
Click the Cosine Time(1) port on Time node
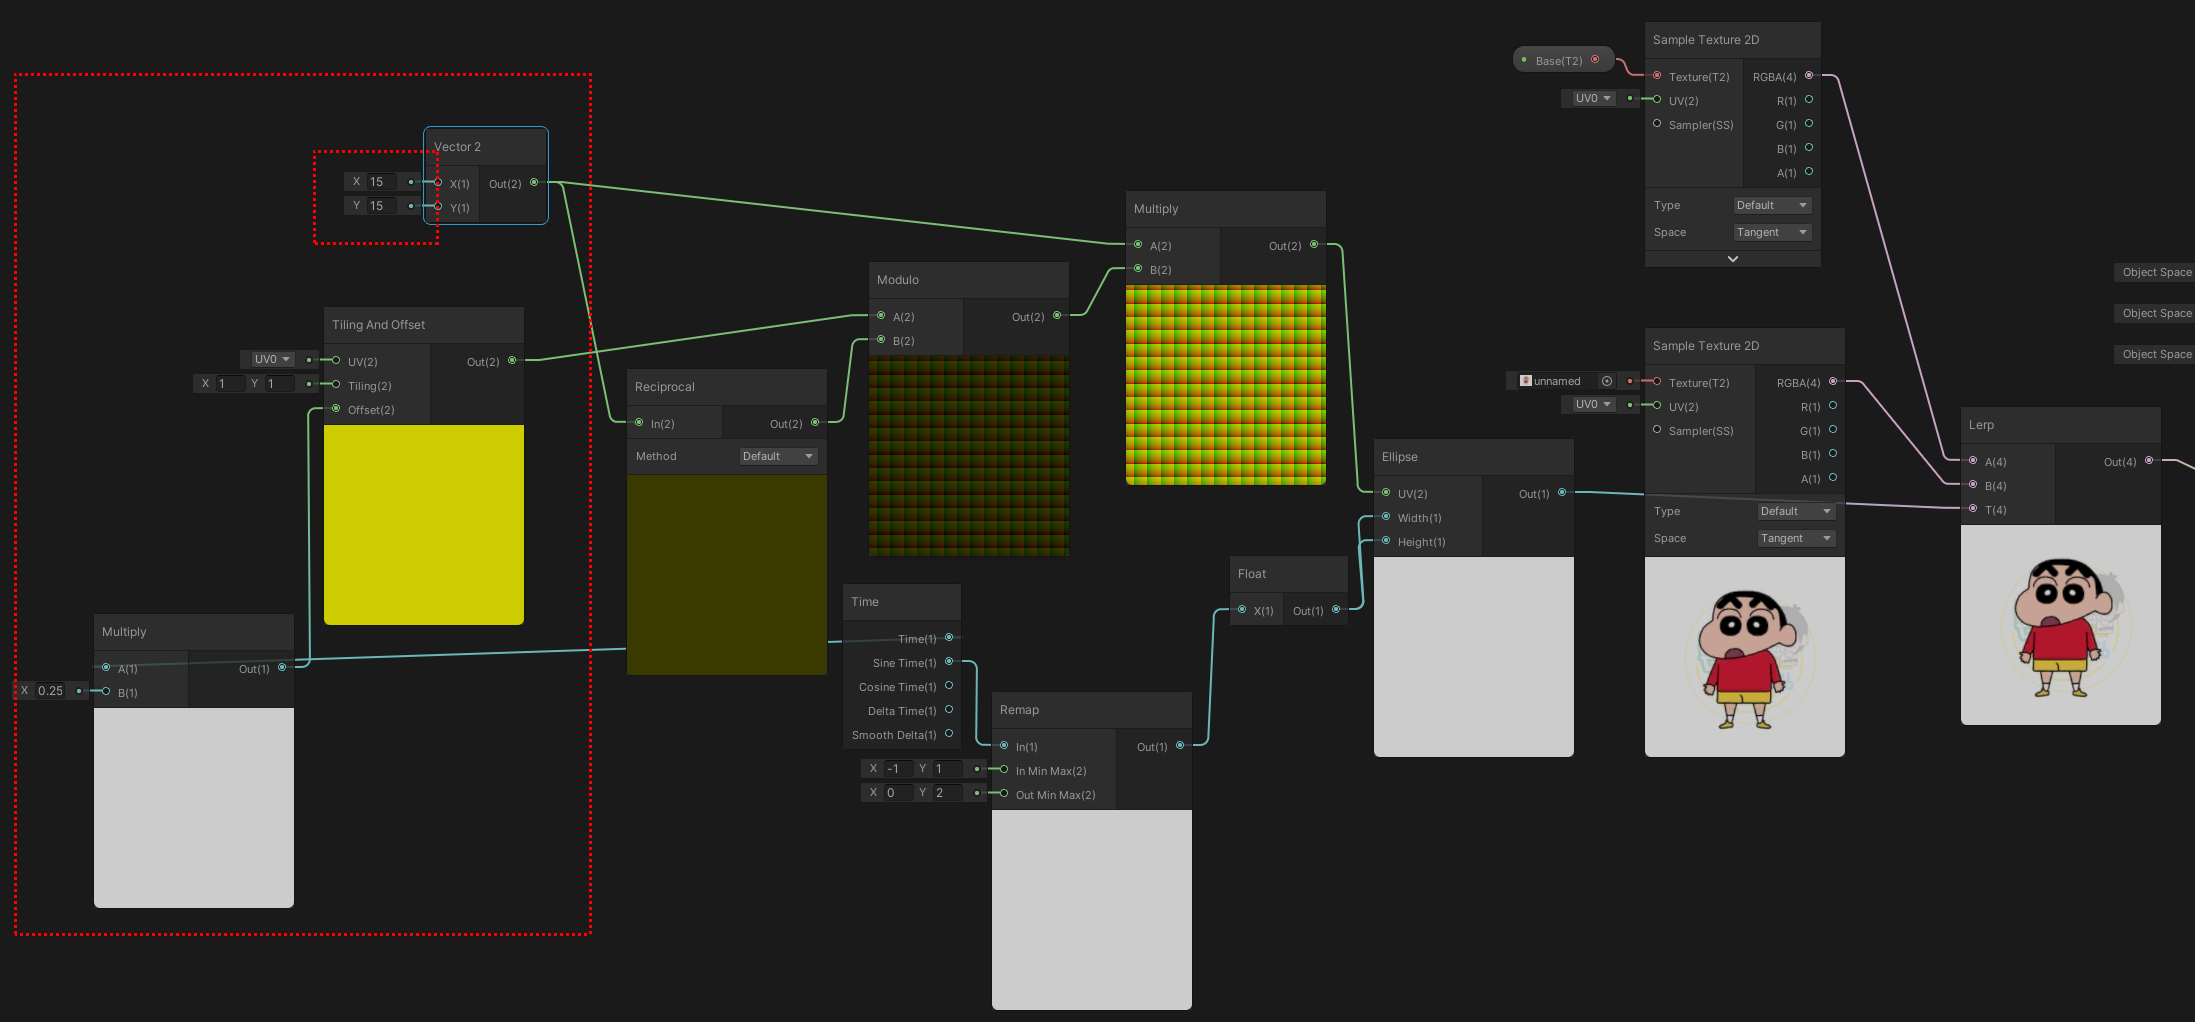(949, 685)
